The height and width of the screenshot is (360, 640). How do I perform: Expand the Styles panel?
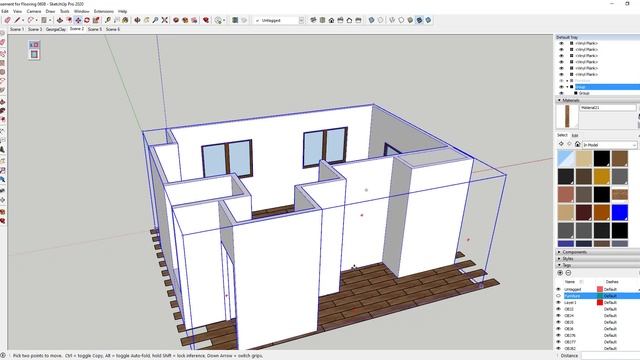[x=559, y=259]
